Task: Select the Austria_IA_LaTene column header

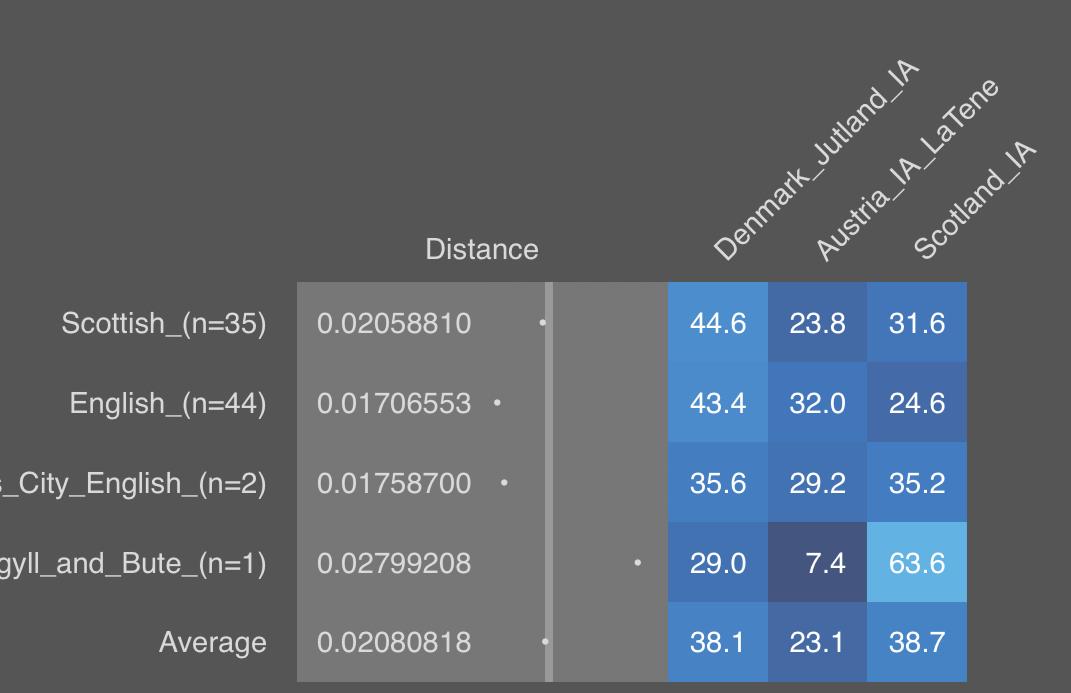Action: [906, 170]
